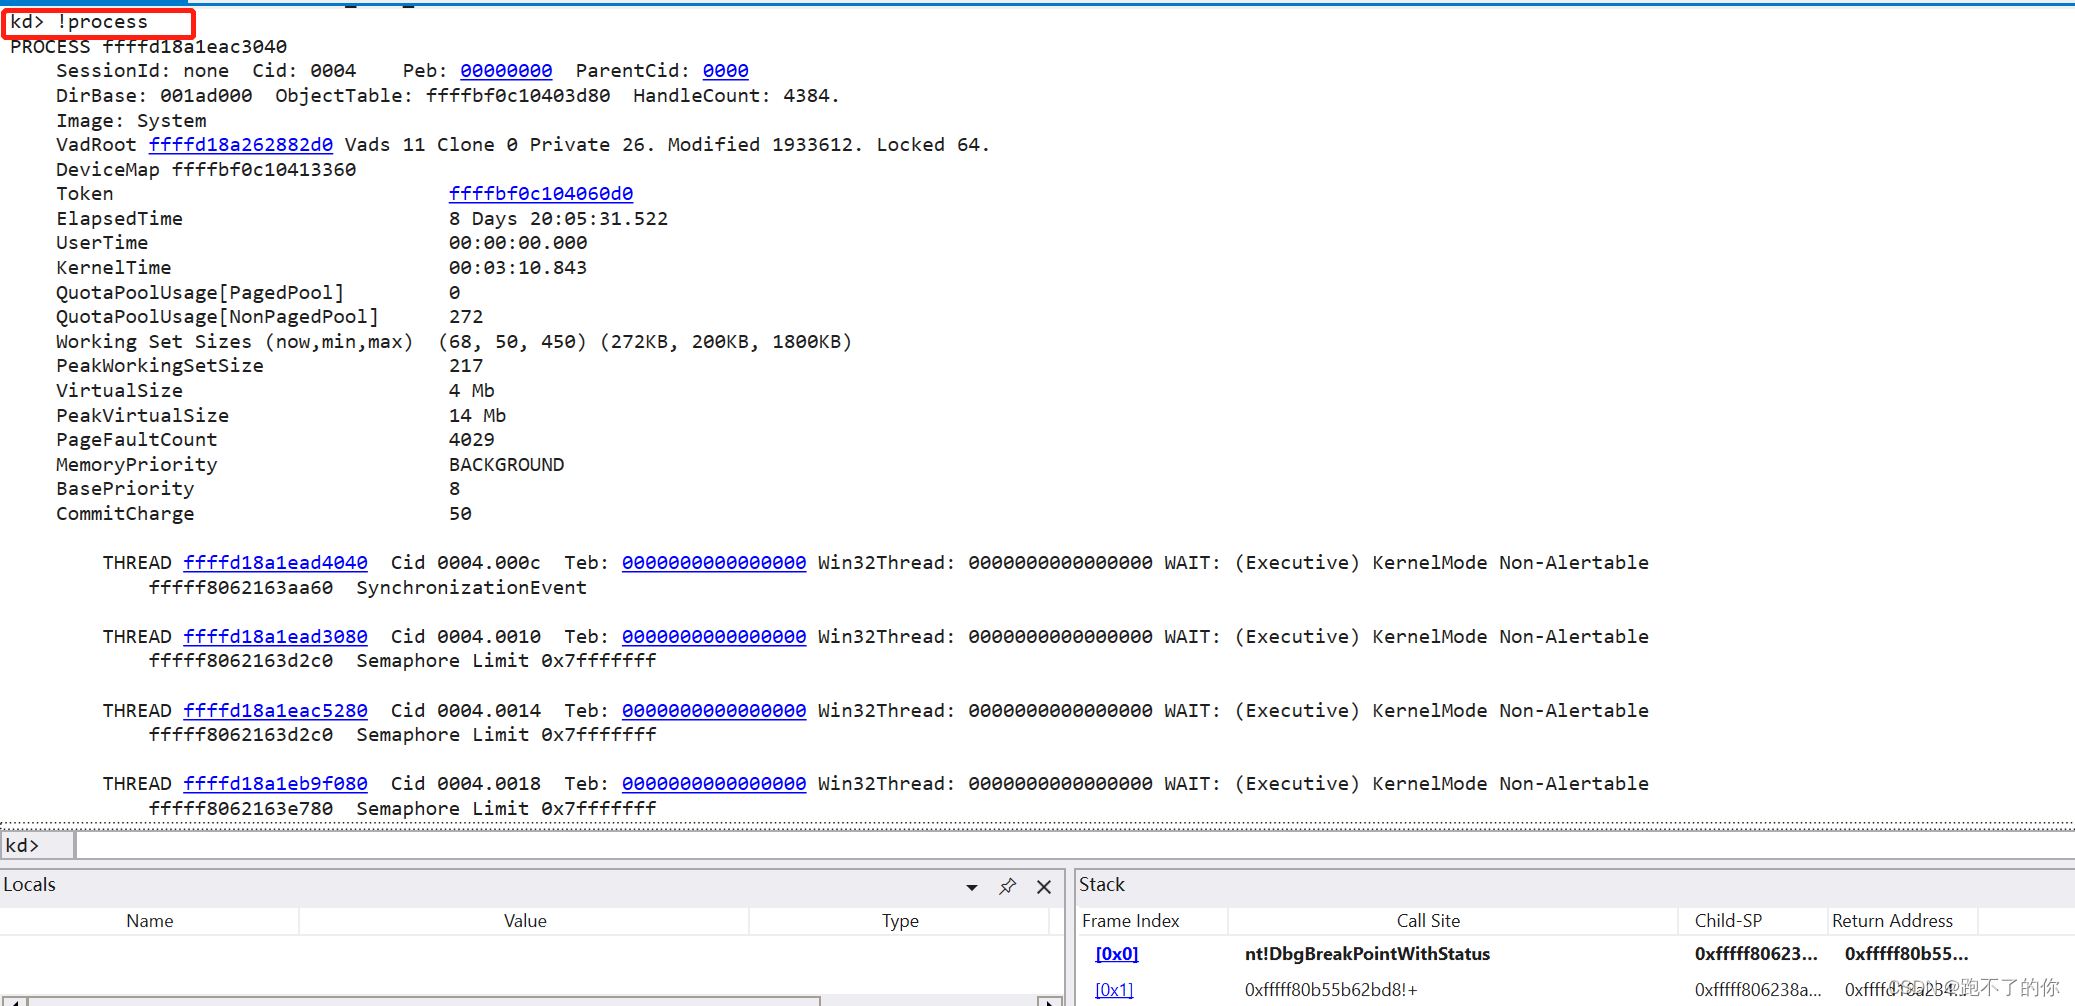Click the PageFaultCount value 4029
The width and height of the screenshot is (2075, 1006).
tap(471, 440)
